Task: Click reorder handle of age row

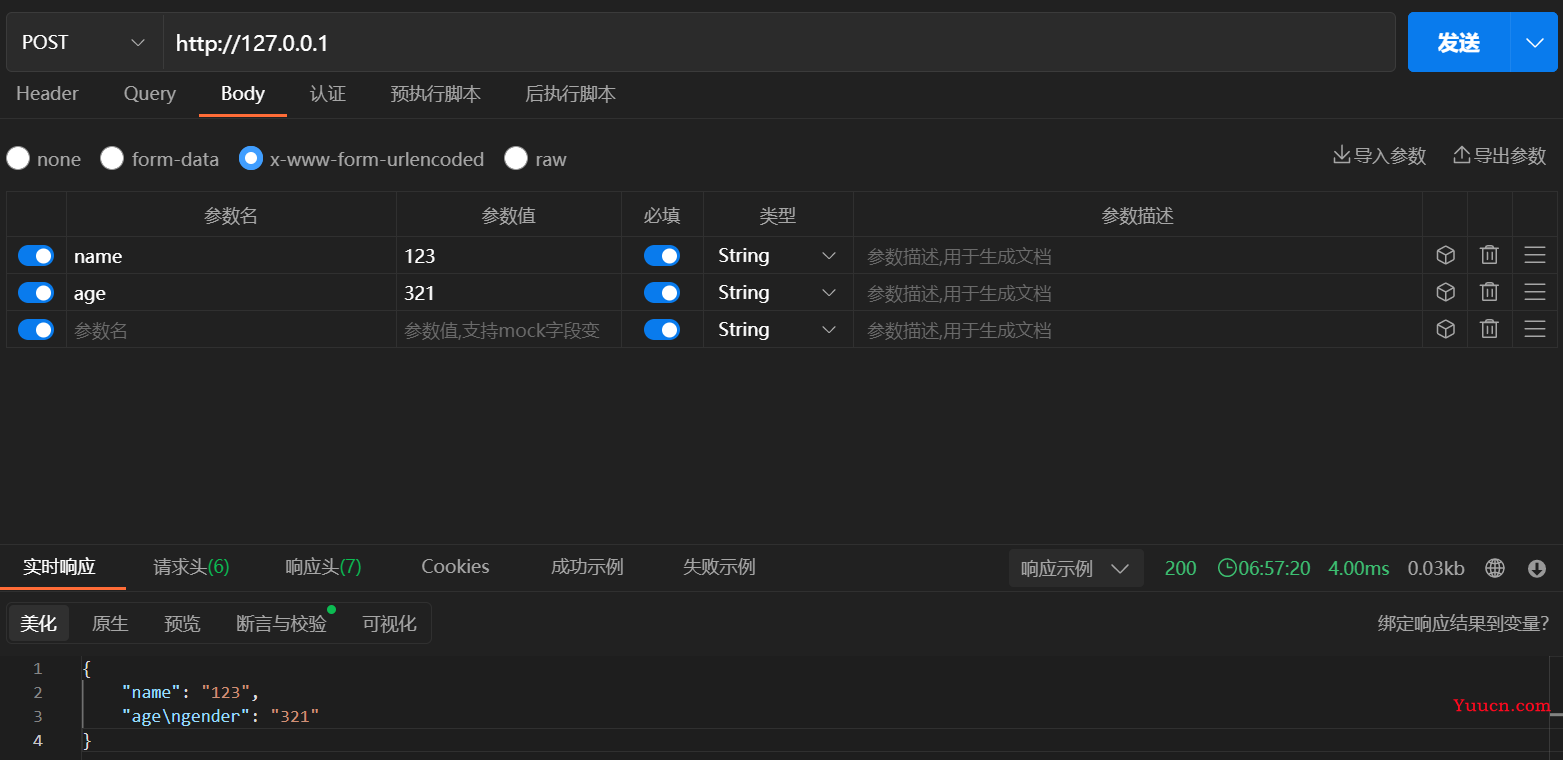Action: coord(1535,293)
